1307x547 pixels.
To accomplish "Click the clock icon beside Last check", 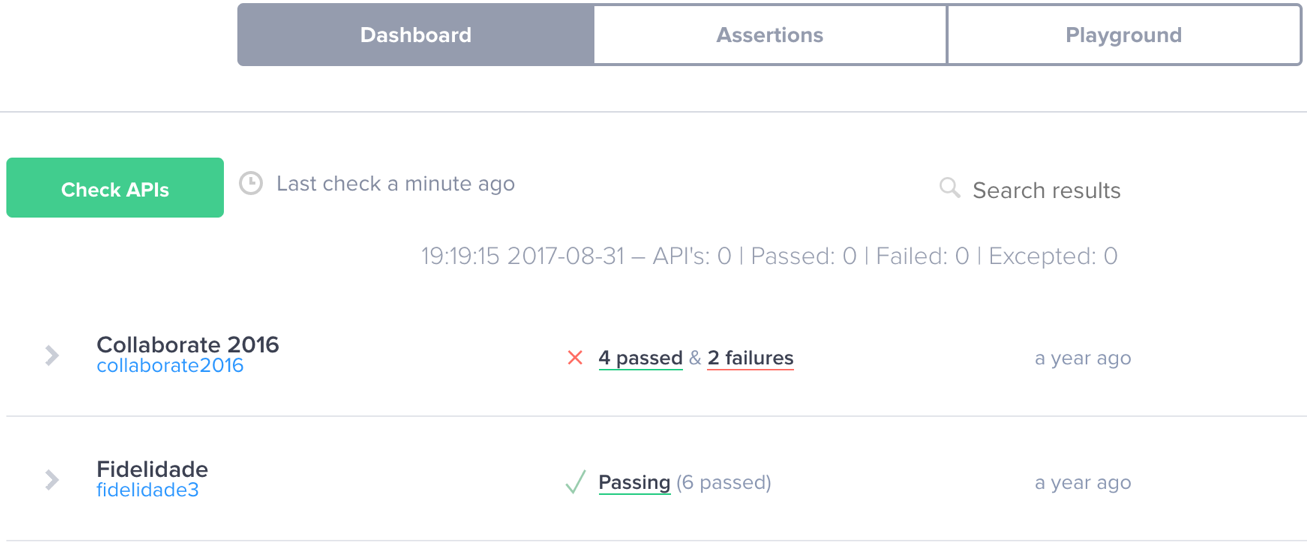I will click(251, 183).
